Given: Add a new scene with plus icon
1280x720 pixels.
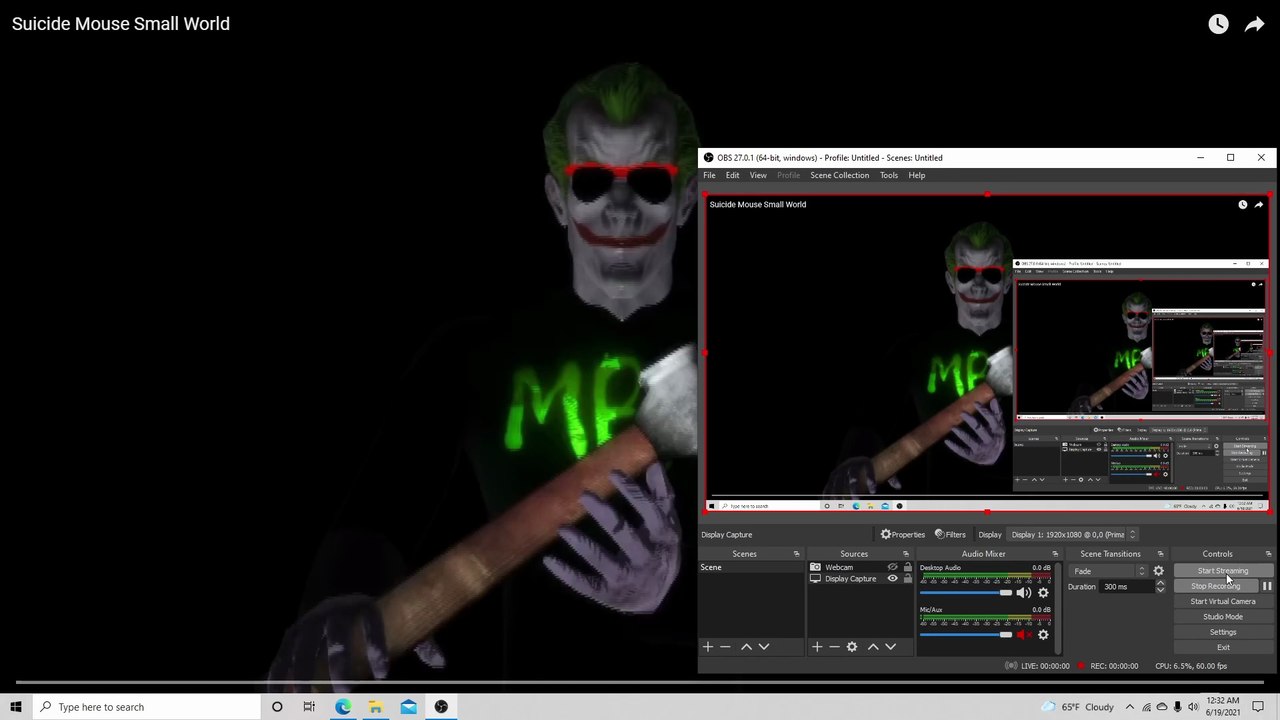Looking at the screenshot, I should 708,647.
